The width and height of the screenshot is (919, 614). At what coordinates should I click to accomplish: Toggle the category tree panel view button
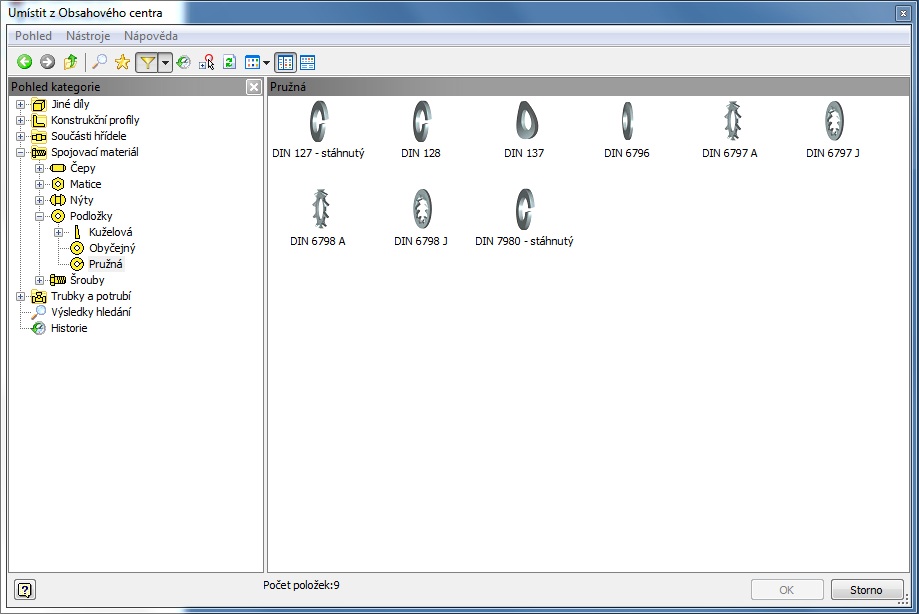285,62
